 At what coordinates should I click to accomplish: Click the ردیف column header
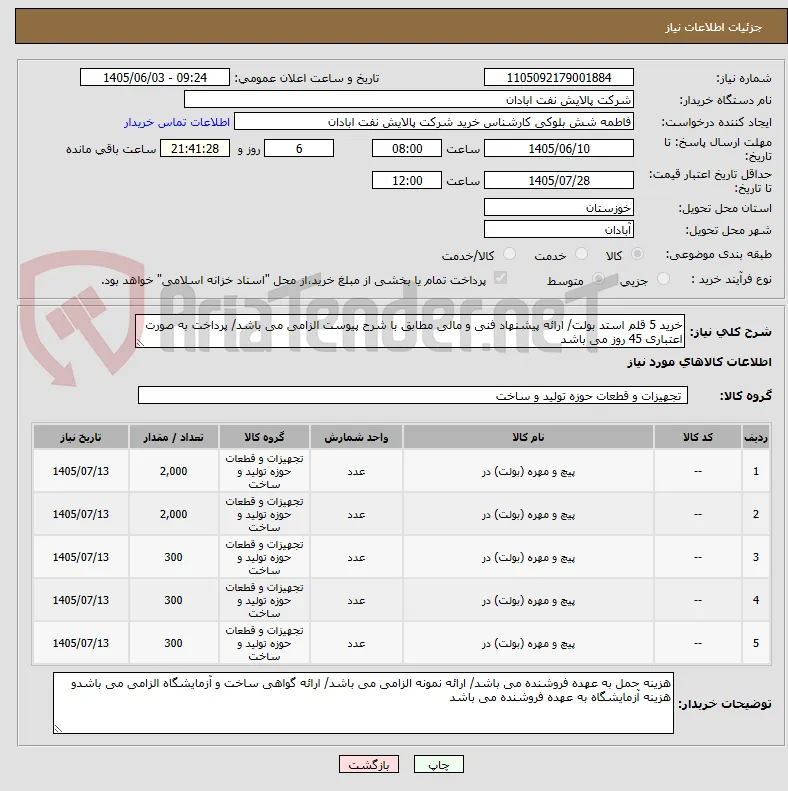click(x=756, y=437)
